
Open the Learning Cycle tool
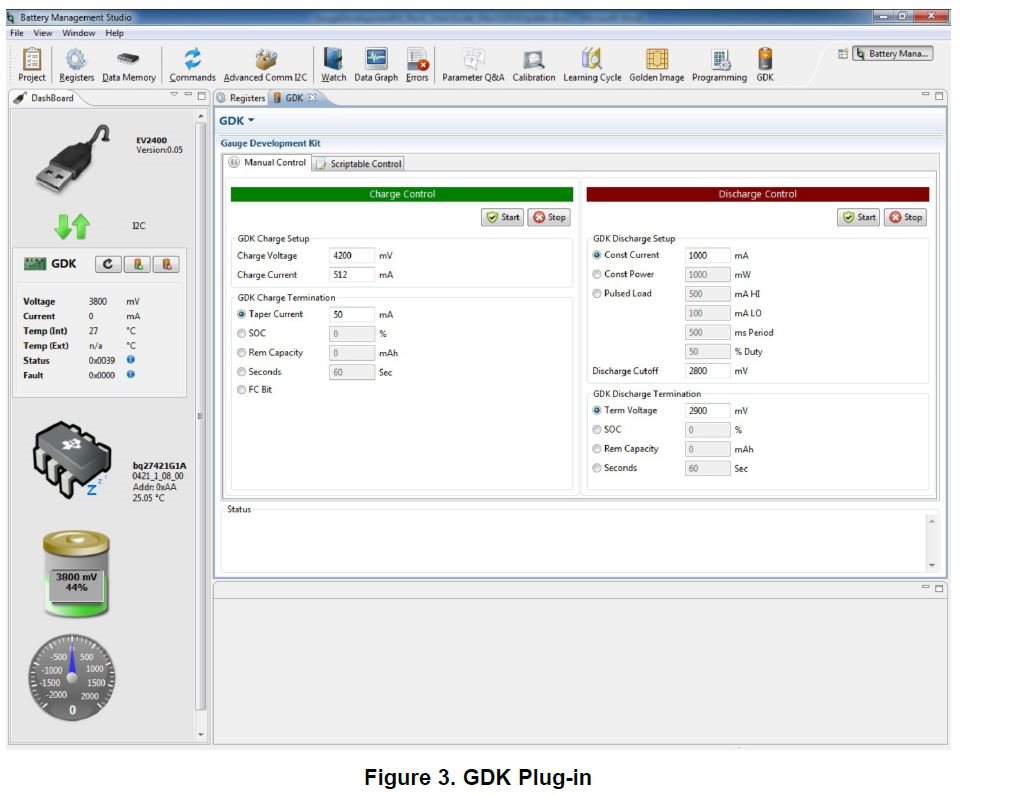click(592, 65)
